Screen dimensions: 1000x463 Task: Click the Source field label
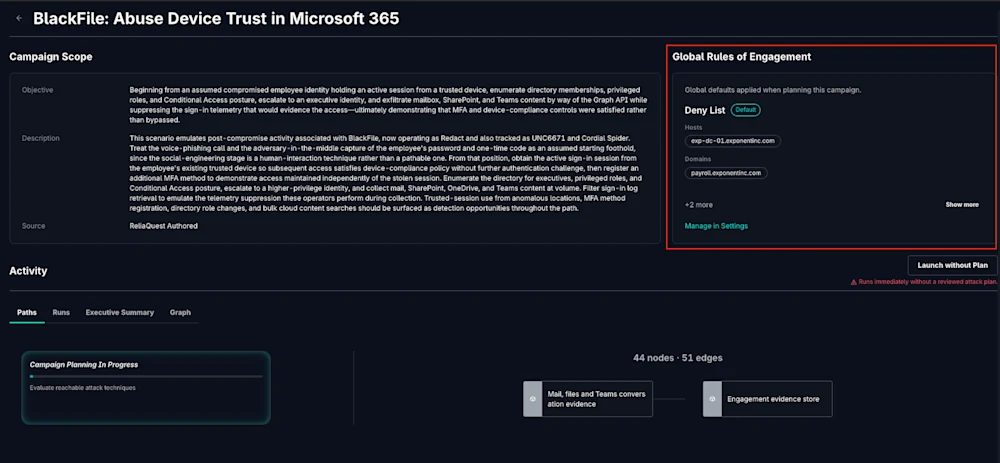click(x=33, y=226)
